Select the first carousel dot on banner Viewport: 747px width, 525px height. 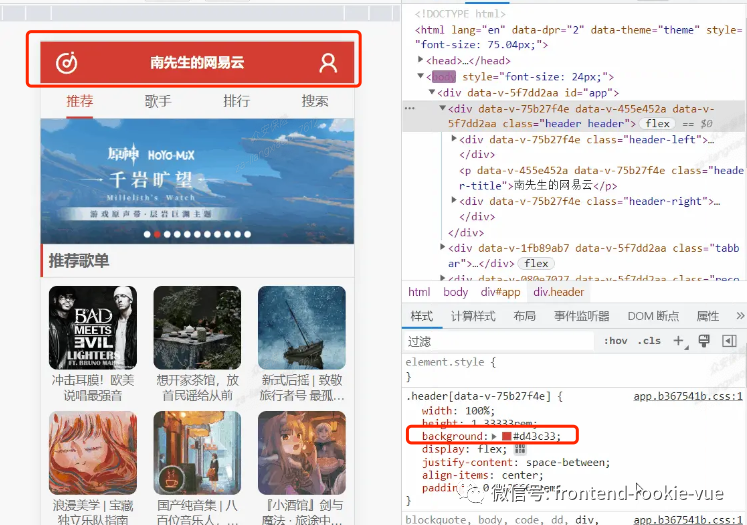tap(147, 234)
